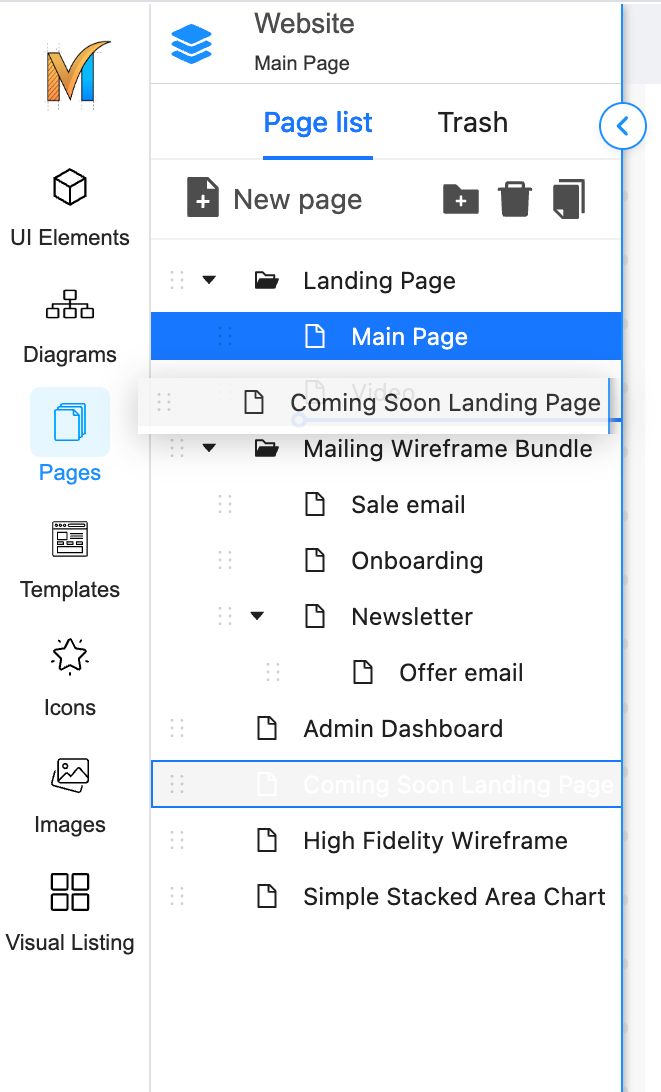
Task: Click the Newsletter page icon
Action: click(315, 616)
